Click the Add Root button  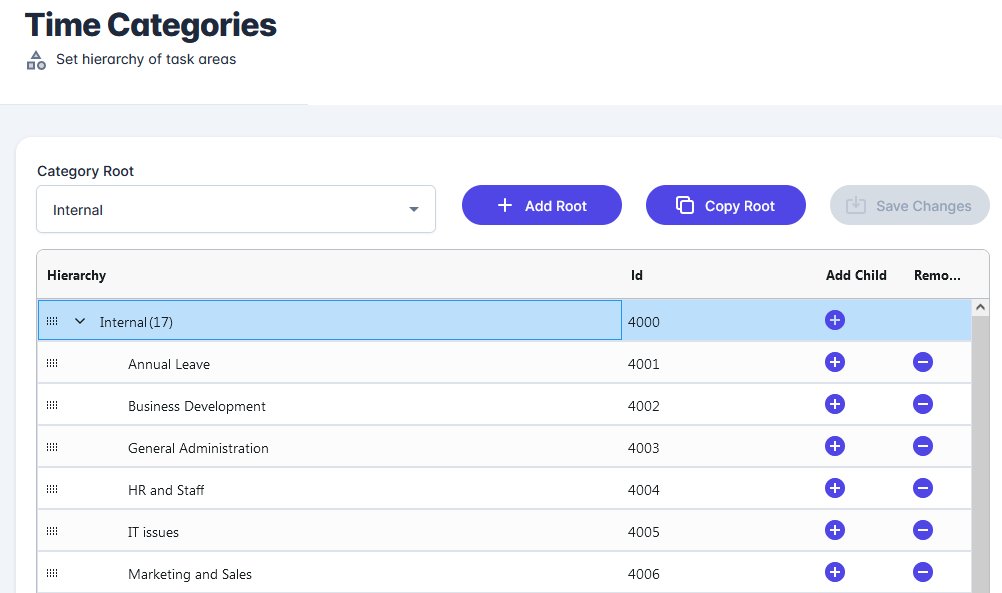click(x=542, y=205)
